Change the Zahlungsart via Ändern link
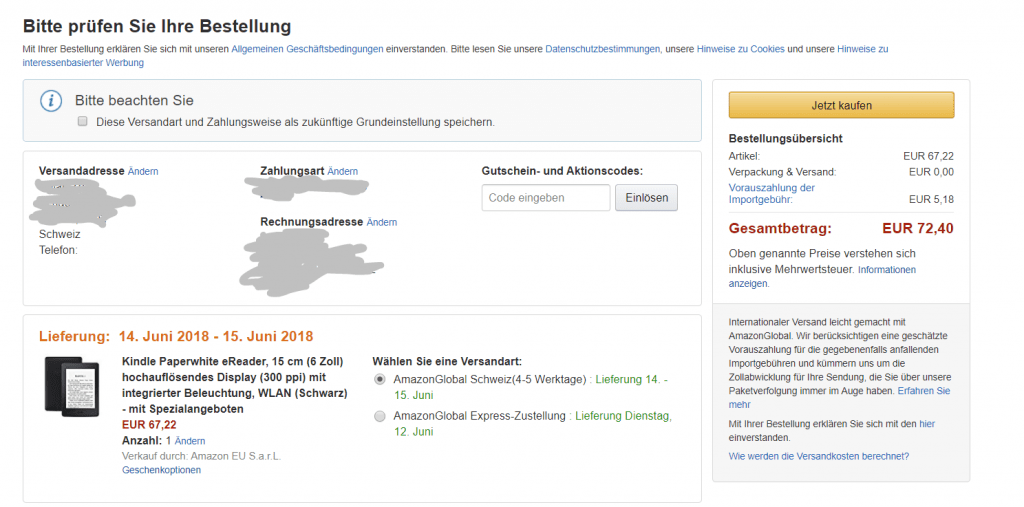This screenshot has height=507, width=1024. point(342,172)
